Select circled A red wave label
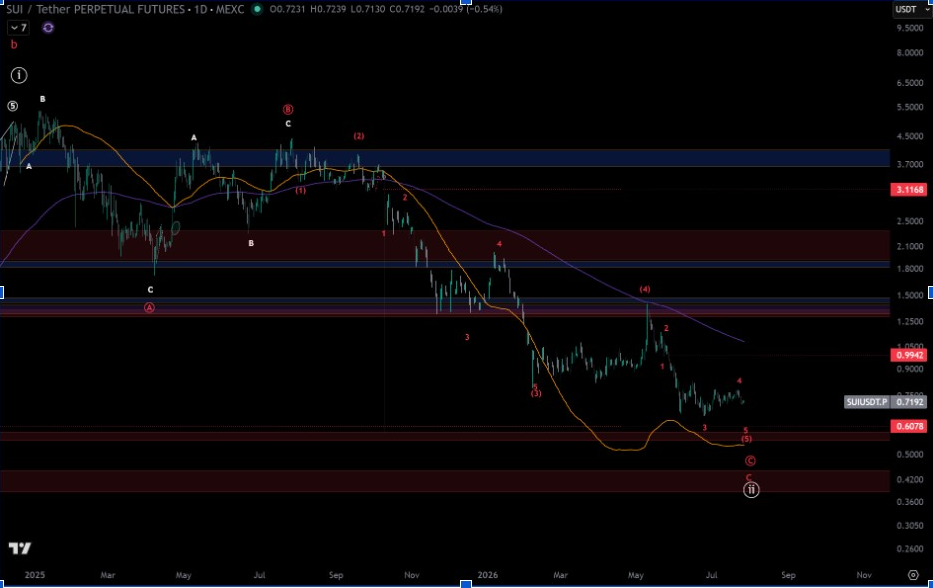 point(149,307)
